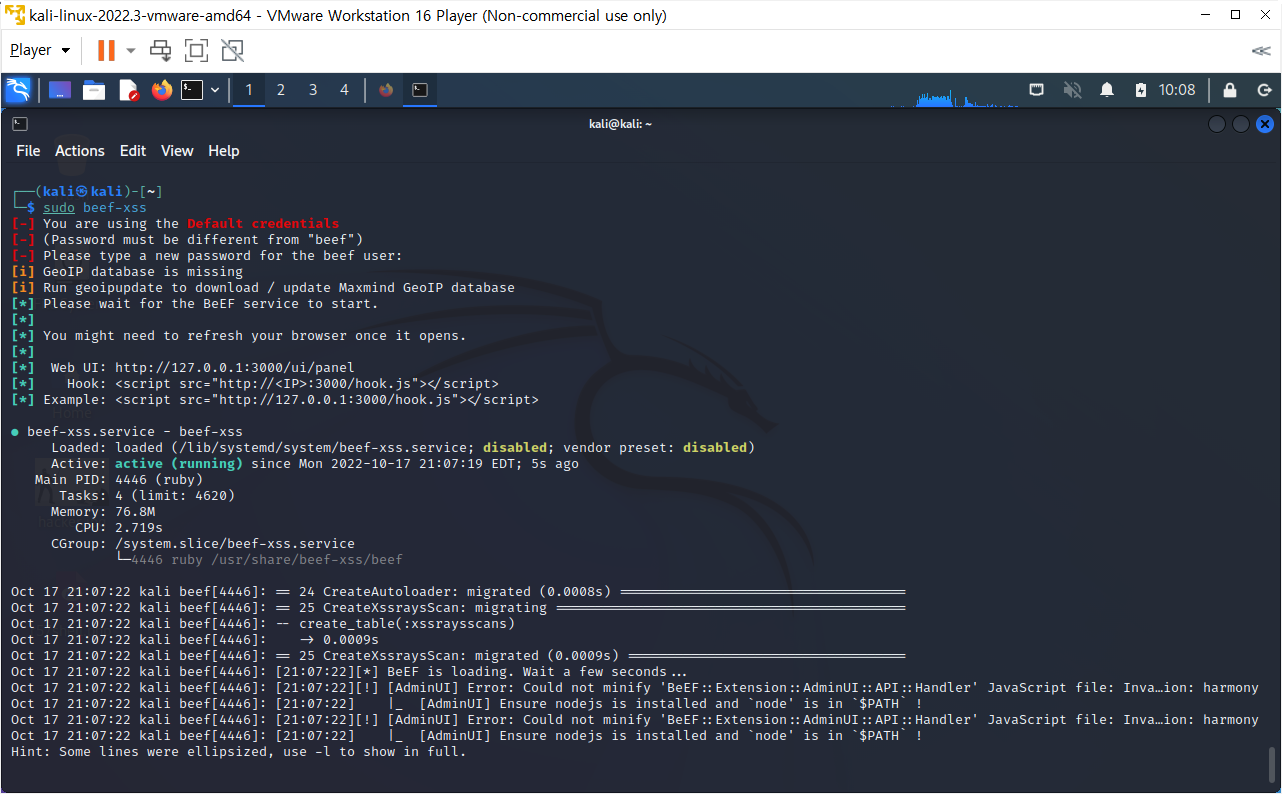This screenshot has height=794, width=1282.
Task: Open the terminal window menu icon
Action: pos(20,124)
